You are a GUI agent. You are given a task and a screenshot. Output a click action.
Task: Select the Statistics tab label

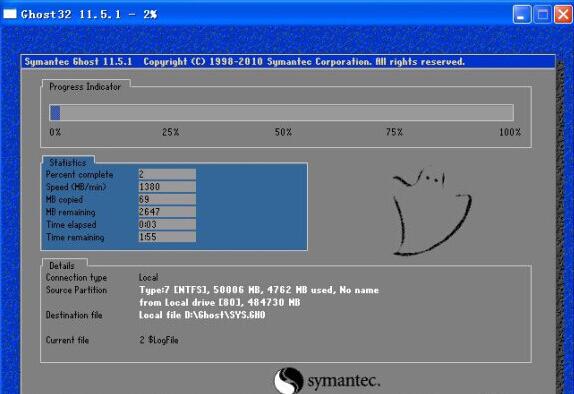pos(68,163)
